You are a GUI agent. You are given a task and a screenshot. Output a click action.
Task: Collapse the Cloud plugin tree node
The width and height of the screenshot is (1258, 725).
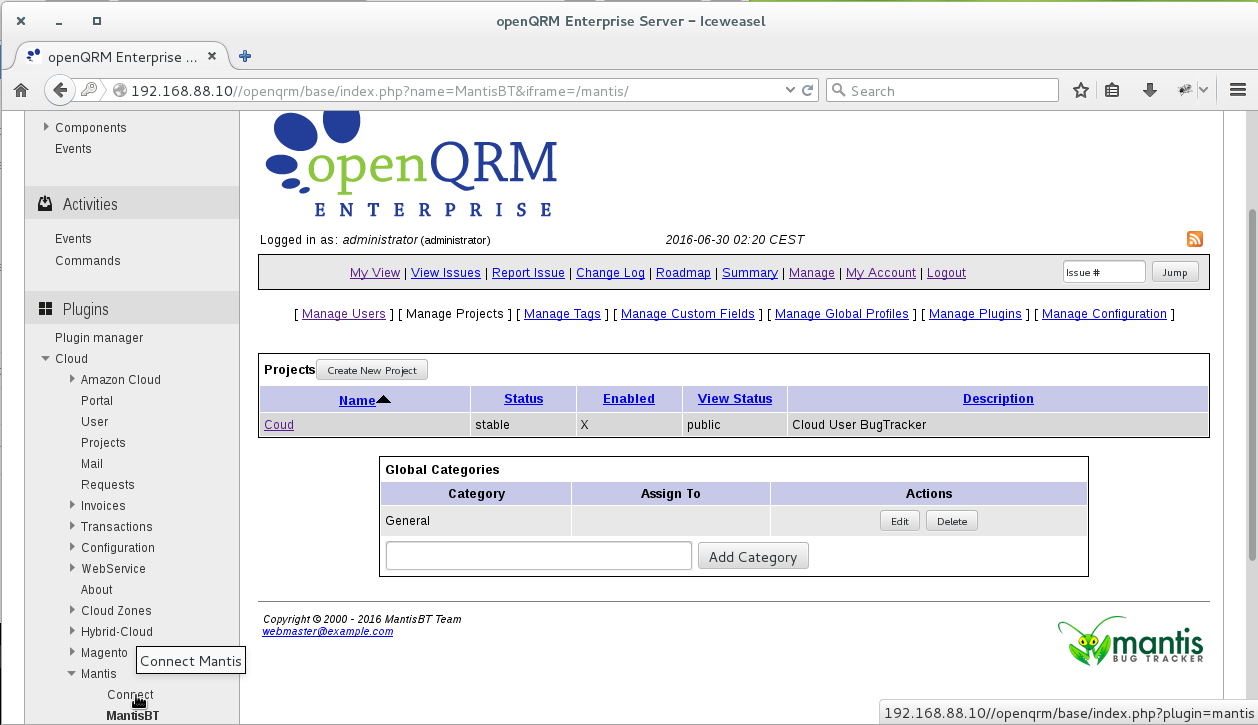click(46, 358)
